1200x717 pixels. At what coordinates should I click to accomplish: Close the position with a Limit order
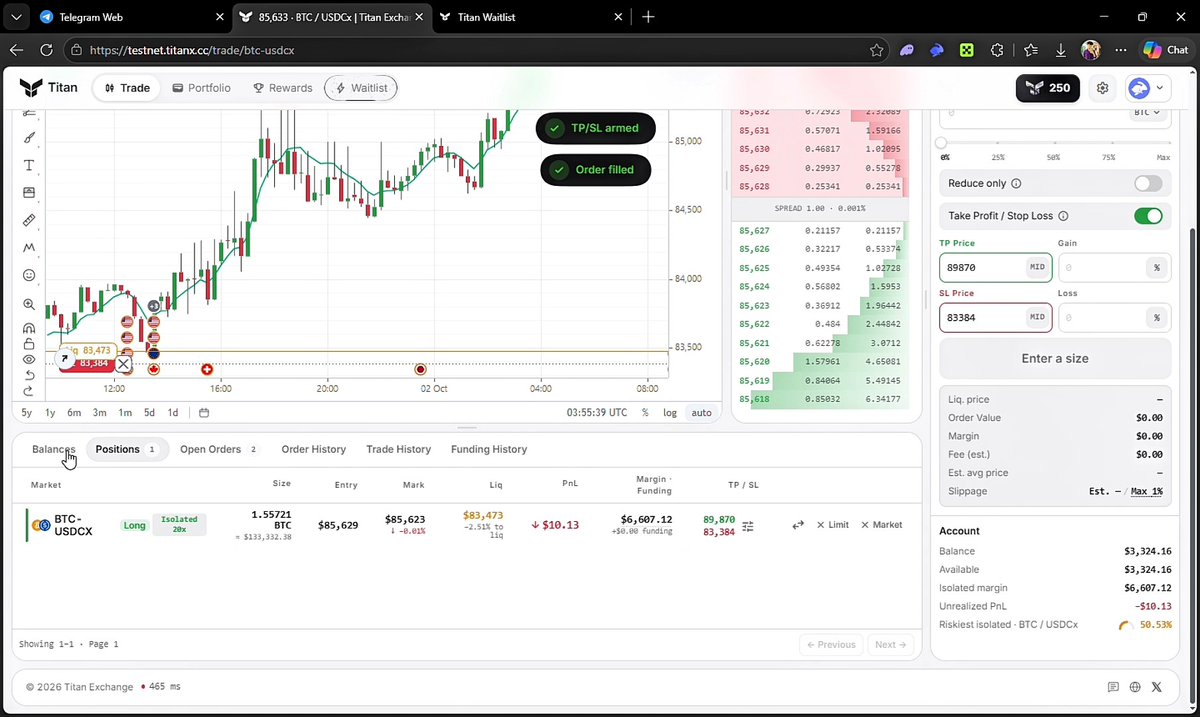tap(832, 525)
